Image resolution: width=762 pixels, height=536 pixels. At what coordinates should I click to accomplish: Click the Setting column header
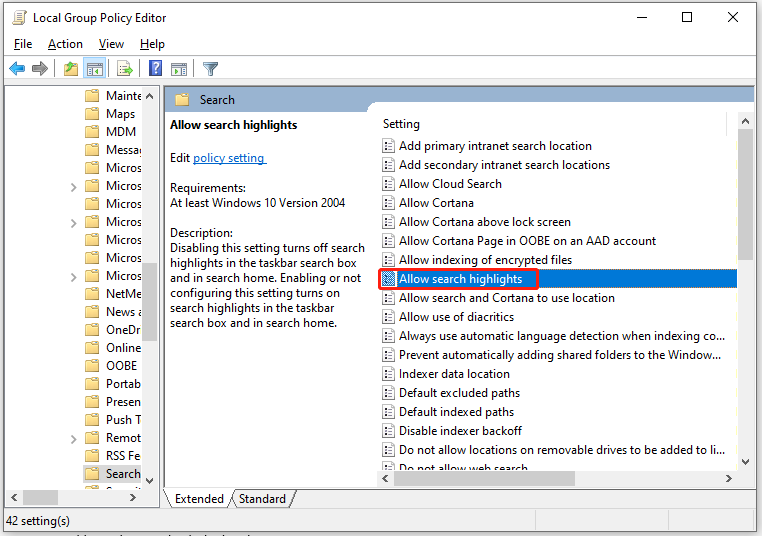[x=401, y=124]
